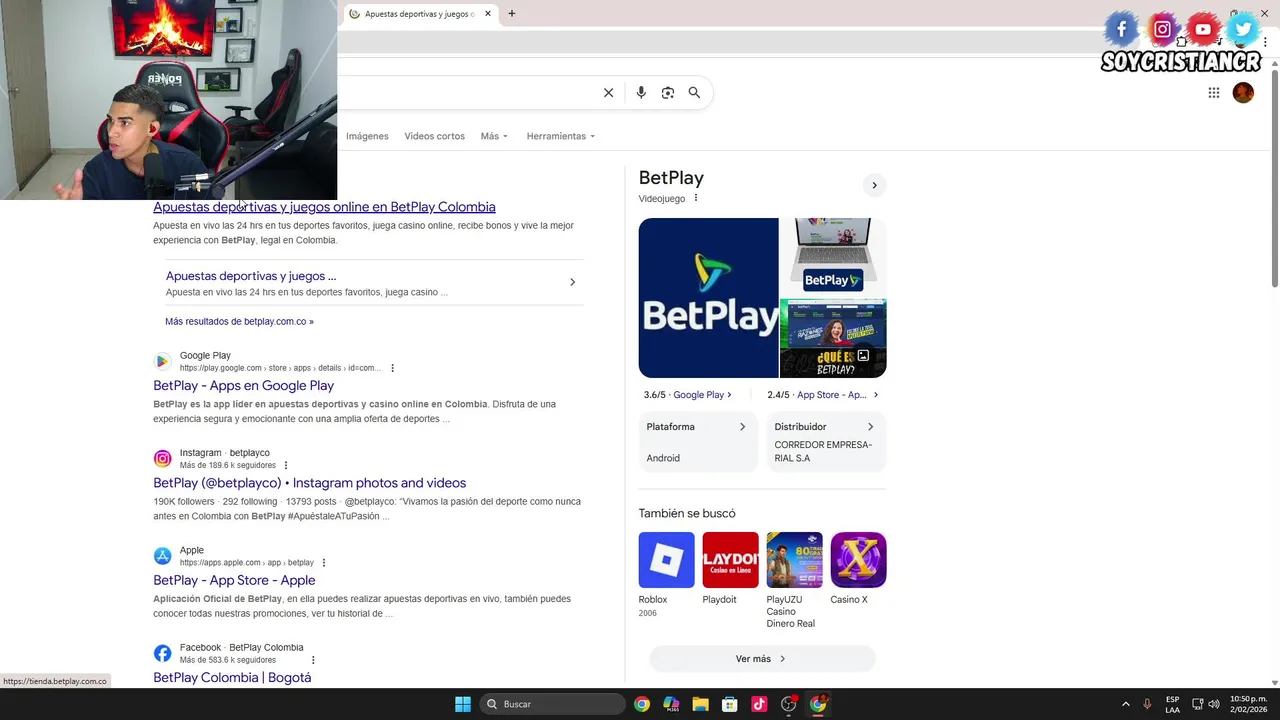
Task: Open Apuestas deportivas y juegos online en BetPlay Colombia
Action: pos(324,207)
